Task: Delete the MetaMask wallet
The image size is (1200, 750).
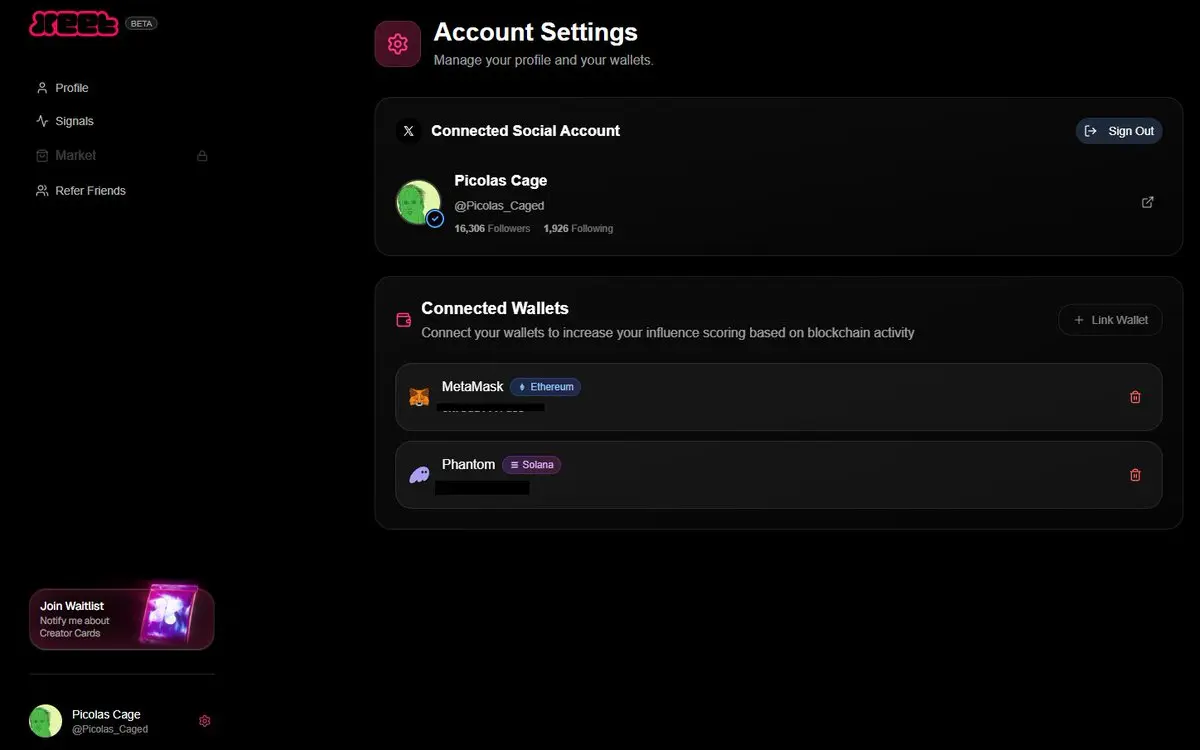Action: tap(1135, 397)
